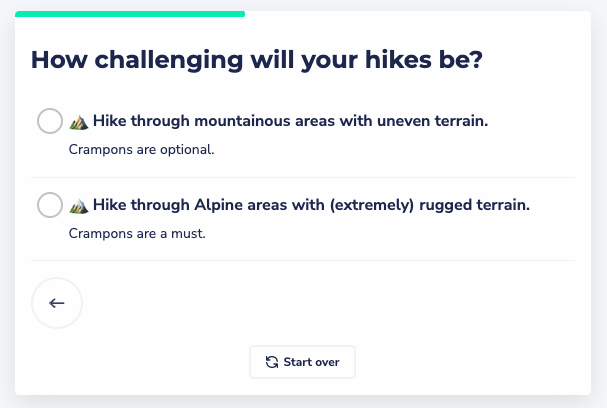Image resolution: width=607 pixels, height=408 pixels.
Task: Click the word 'Start over' text
Action: click(x=311, y=362)
